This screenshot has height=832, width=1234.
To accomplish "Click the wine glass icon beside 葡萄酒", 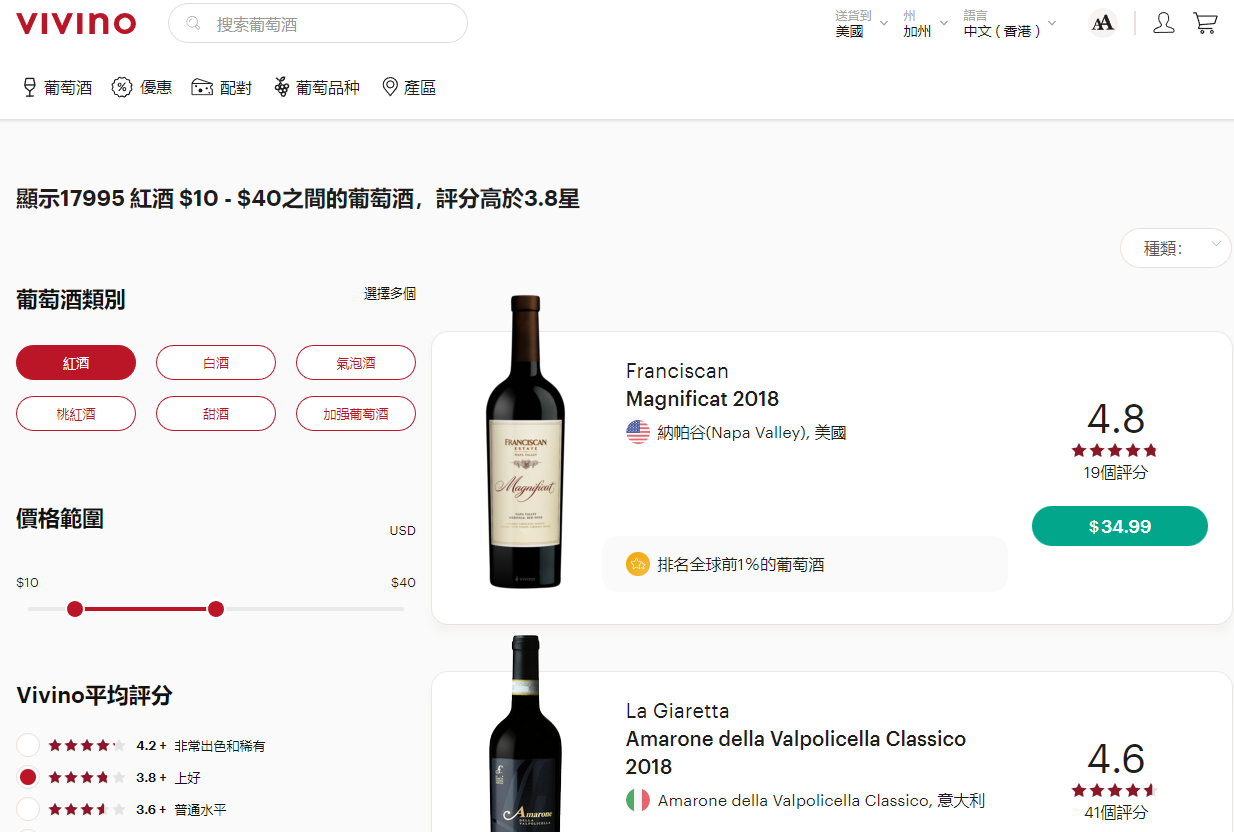I will point(30,88).
